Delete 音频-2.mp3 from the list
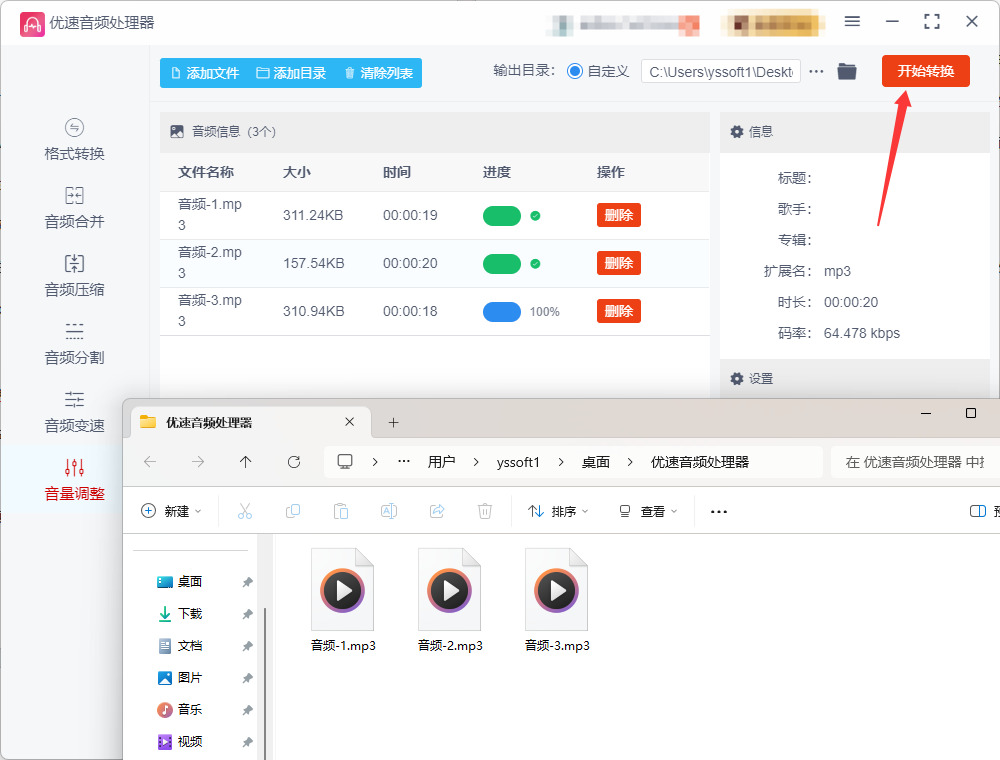Screen dimensions: 1000x760 click(x=619, y=263)
